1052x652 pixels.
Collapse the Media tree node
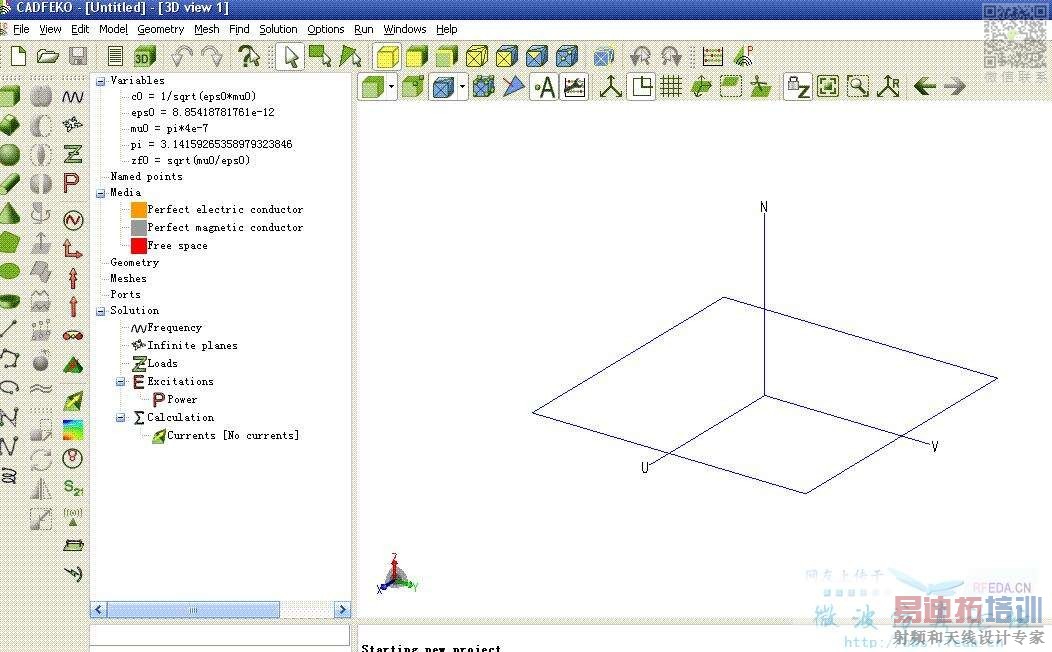click(x=101, y=193)
